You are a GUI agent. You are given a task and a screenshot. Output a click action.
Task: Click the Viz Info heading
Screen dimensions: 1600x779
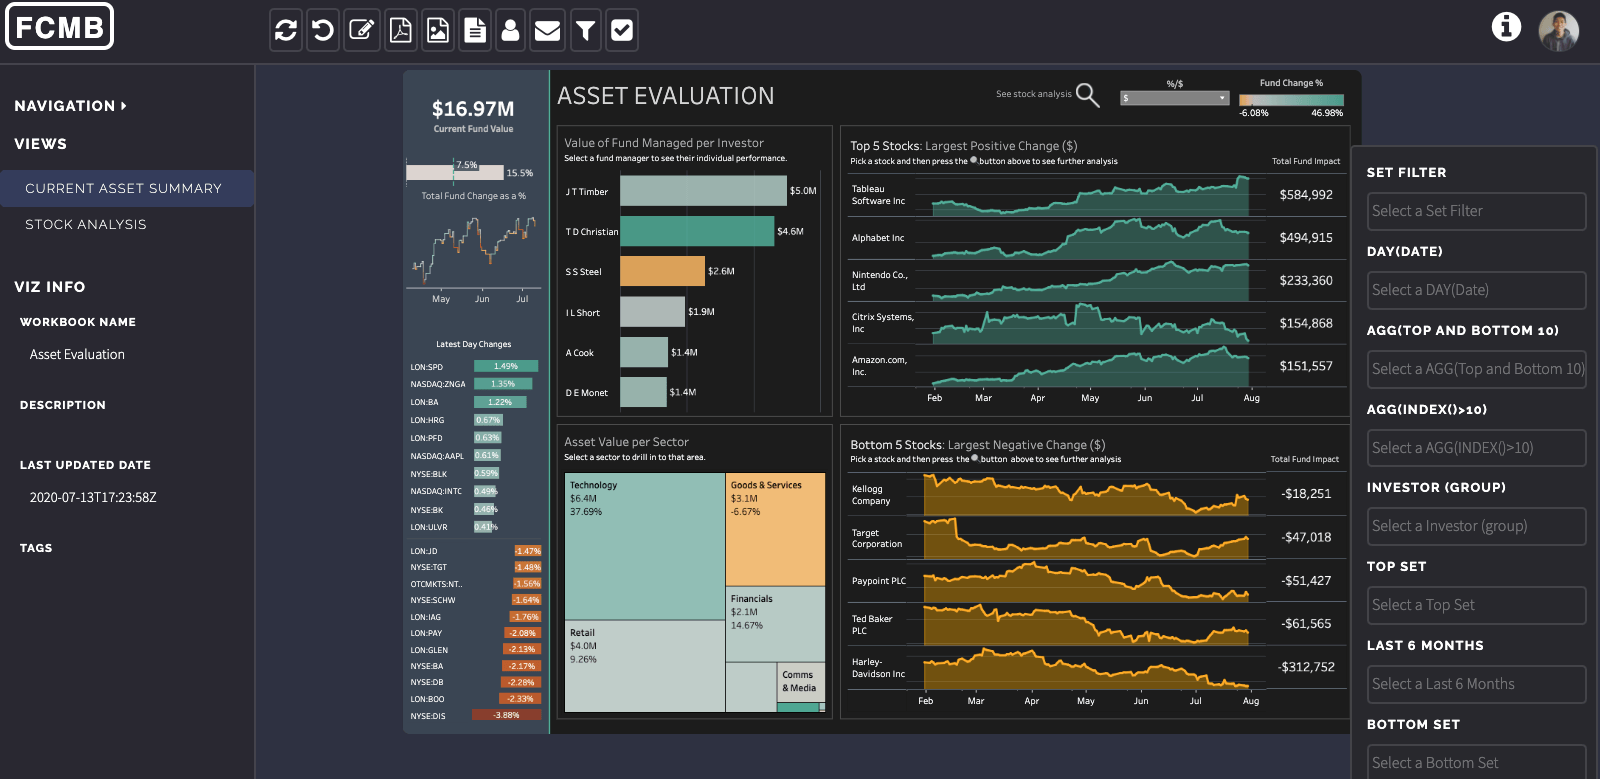click(x=49, y=287)
